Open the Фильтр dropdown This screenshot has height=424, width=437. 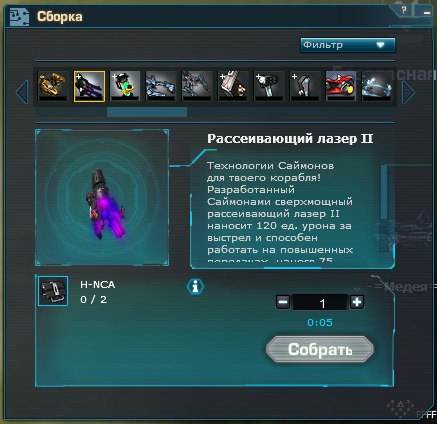(348, 45)
